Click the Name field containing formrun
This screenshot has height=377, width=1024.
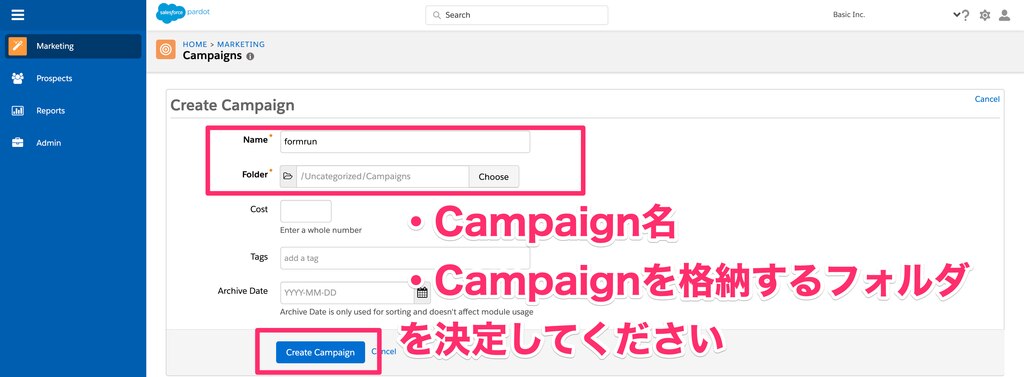coord(405,142)
